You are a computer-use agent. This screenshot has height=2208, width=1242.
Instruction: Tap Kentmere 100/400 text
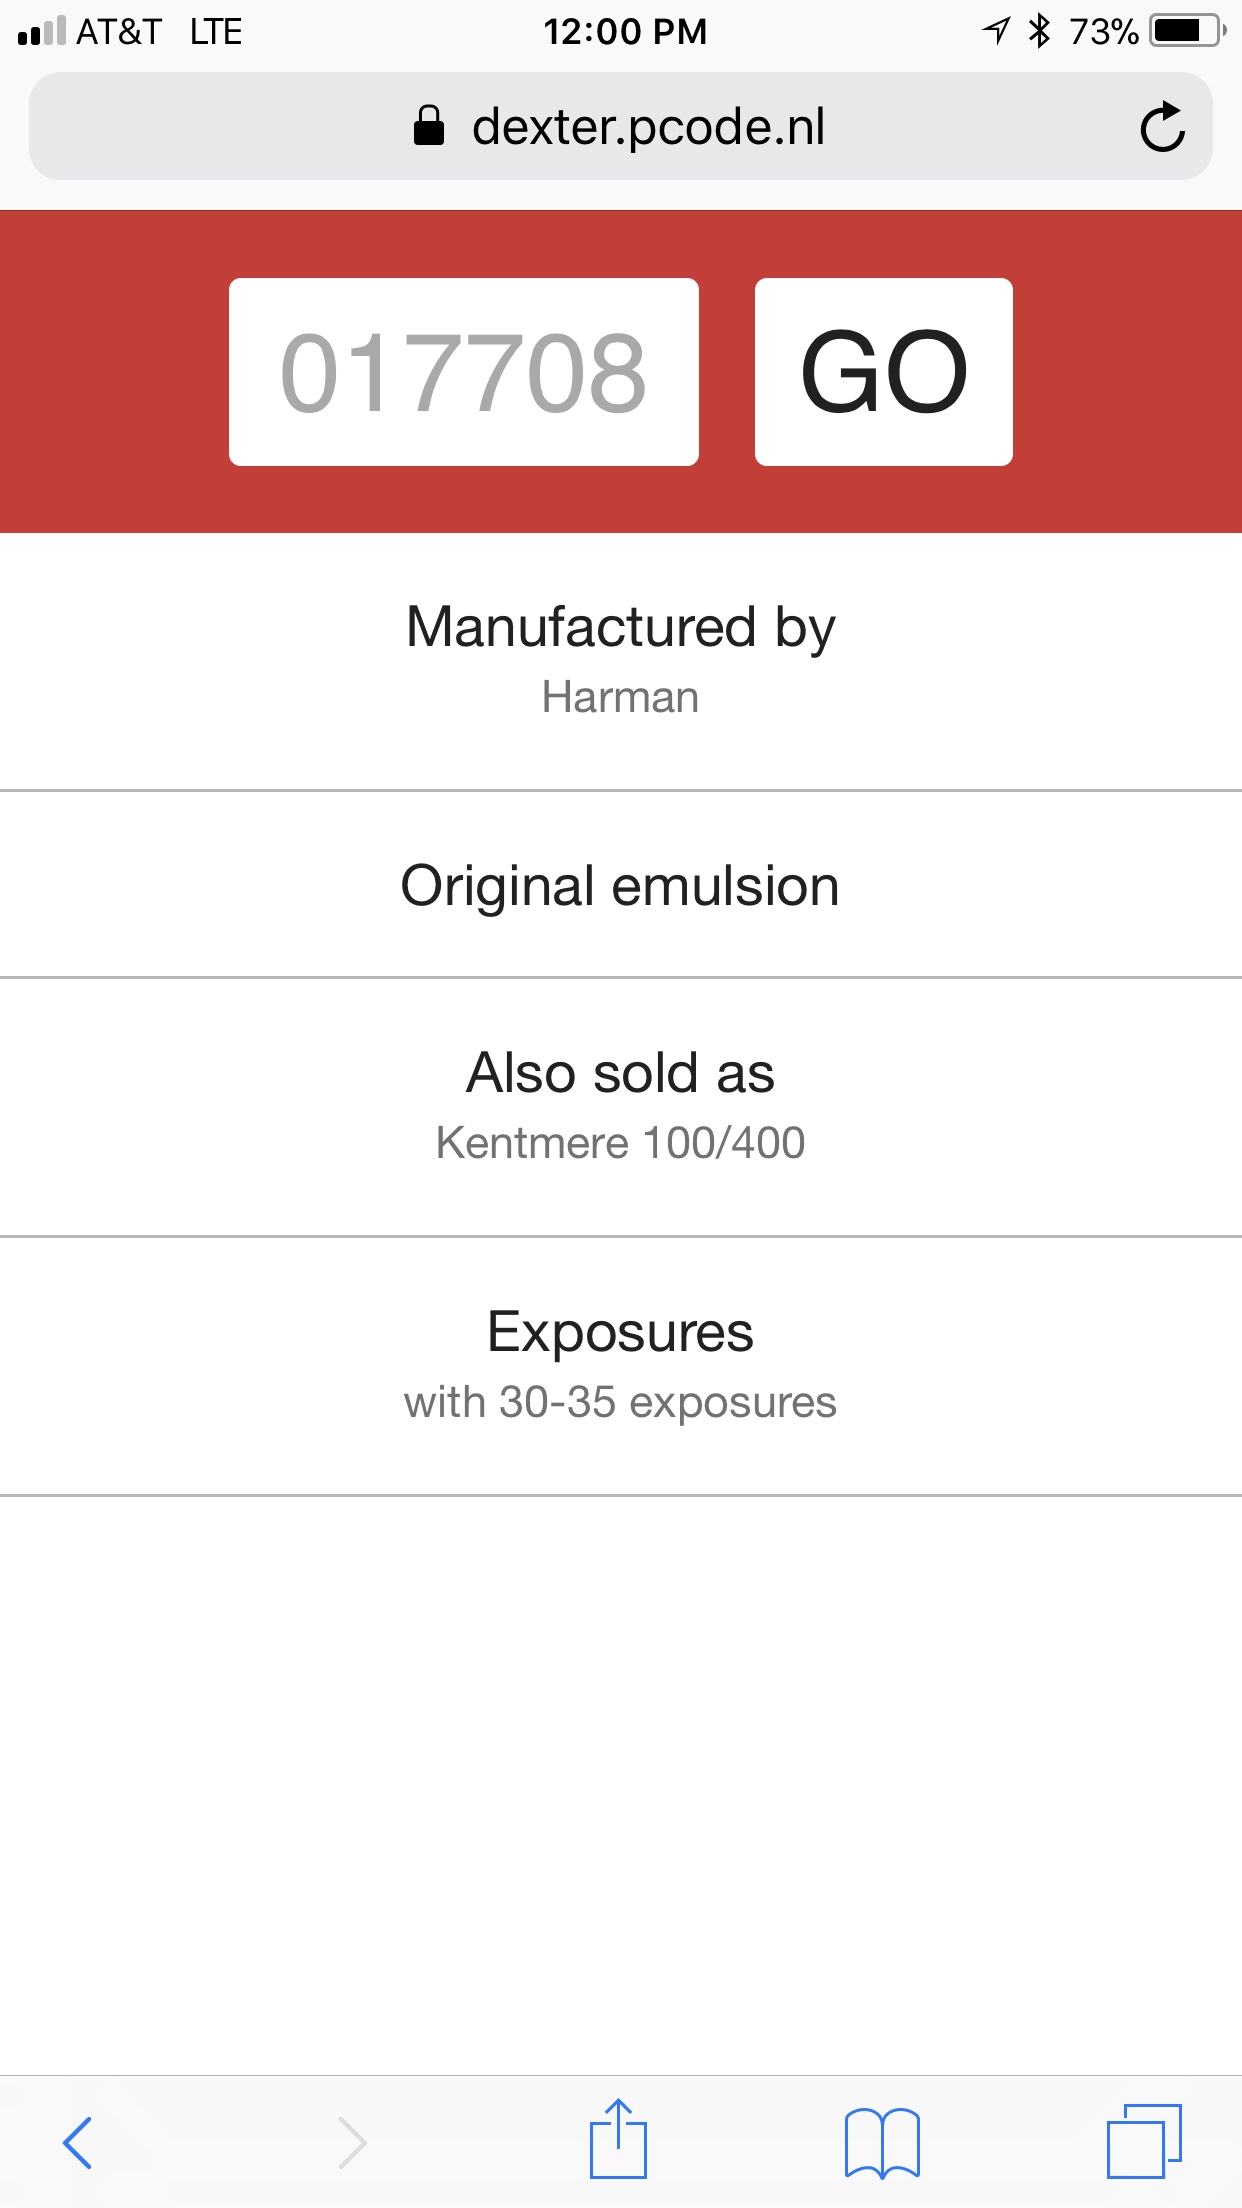(620, 1143)
